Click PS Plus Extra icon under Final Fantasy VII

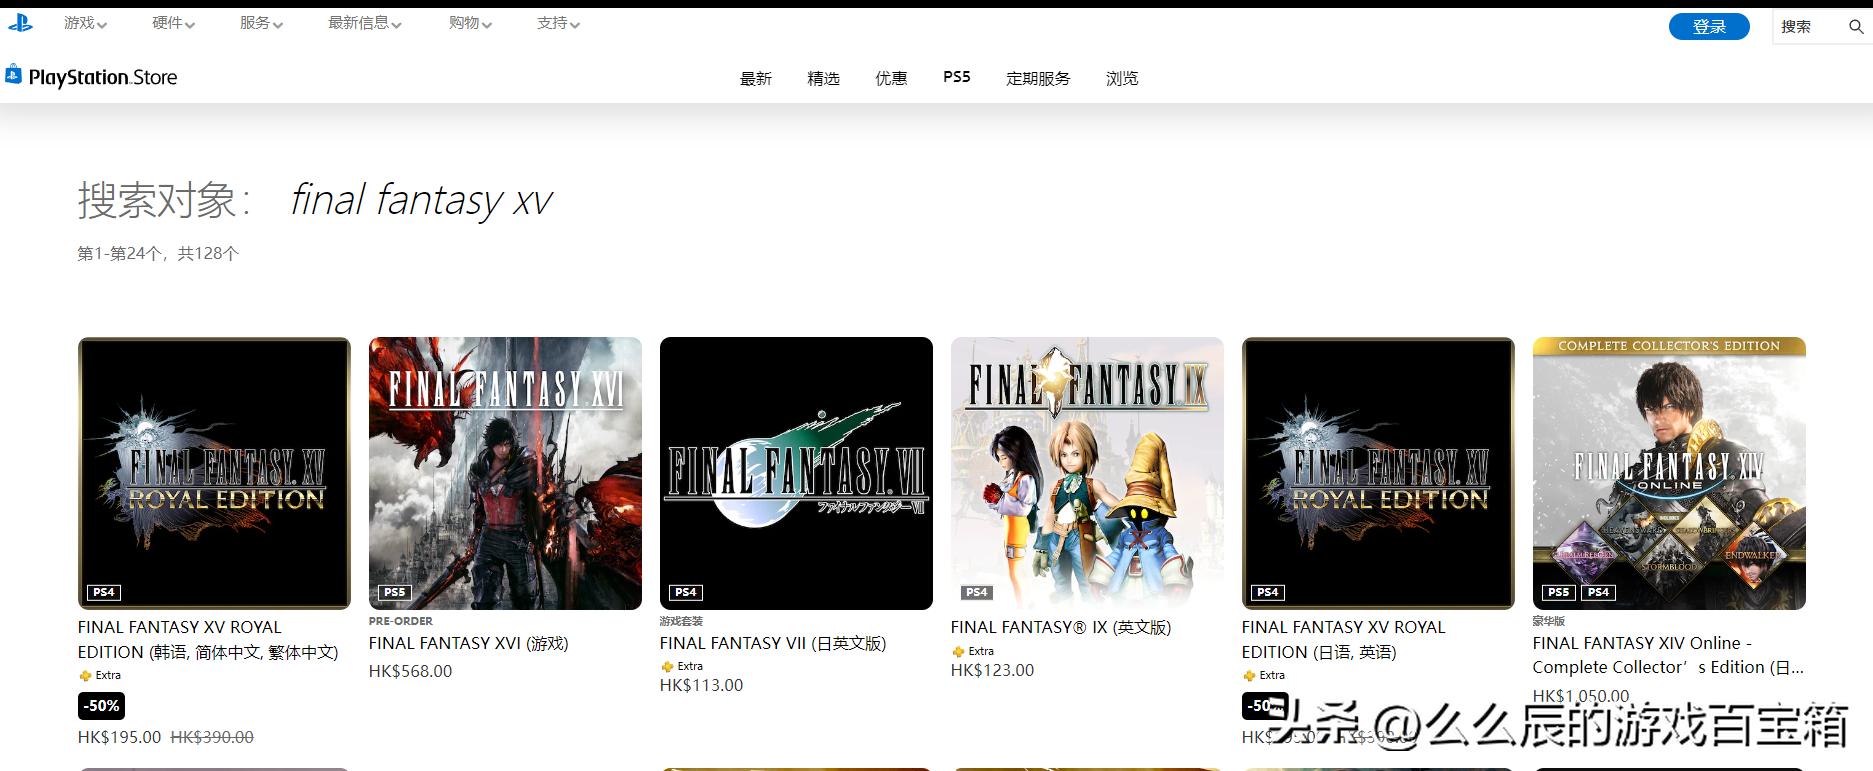(x=667, y=666)
